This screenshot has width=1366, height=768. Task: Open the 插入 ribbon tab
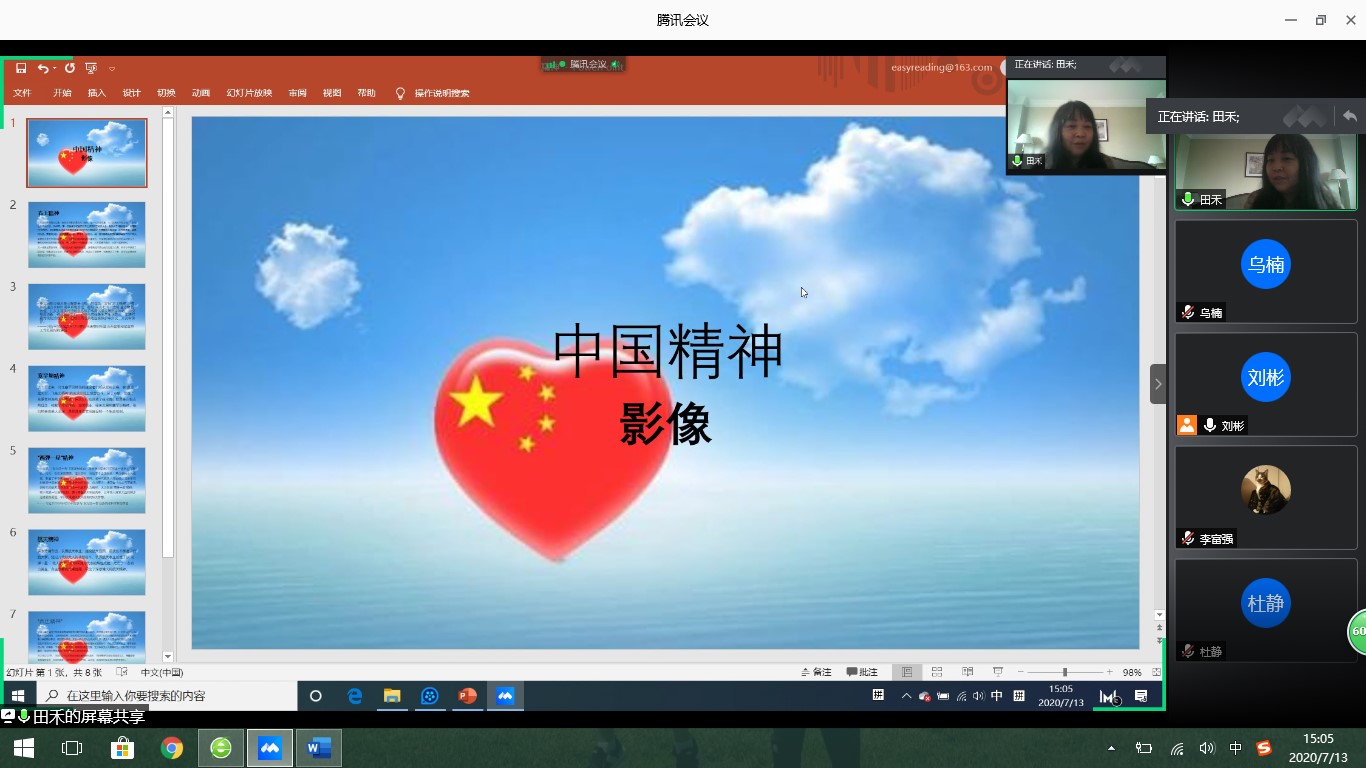(x=97, y=93)
